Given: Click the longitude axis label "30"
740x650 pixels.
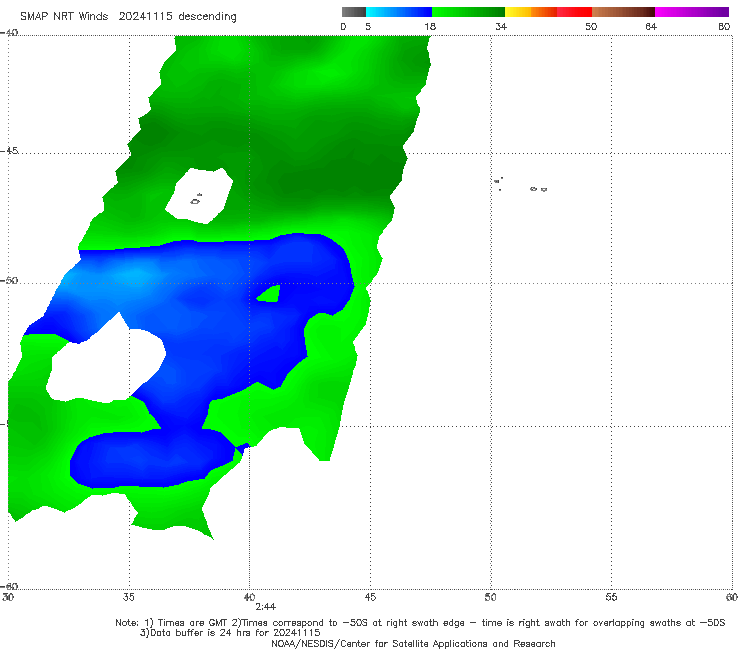Looking at the screenshot, I should coord(8,597).
